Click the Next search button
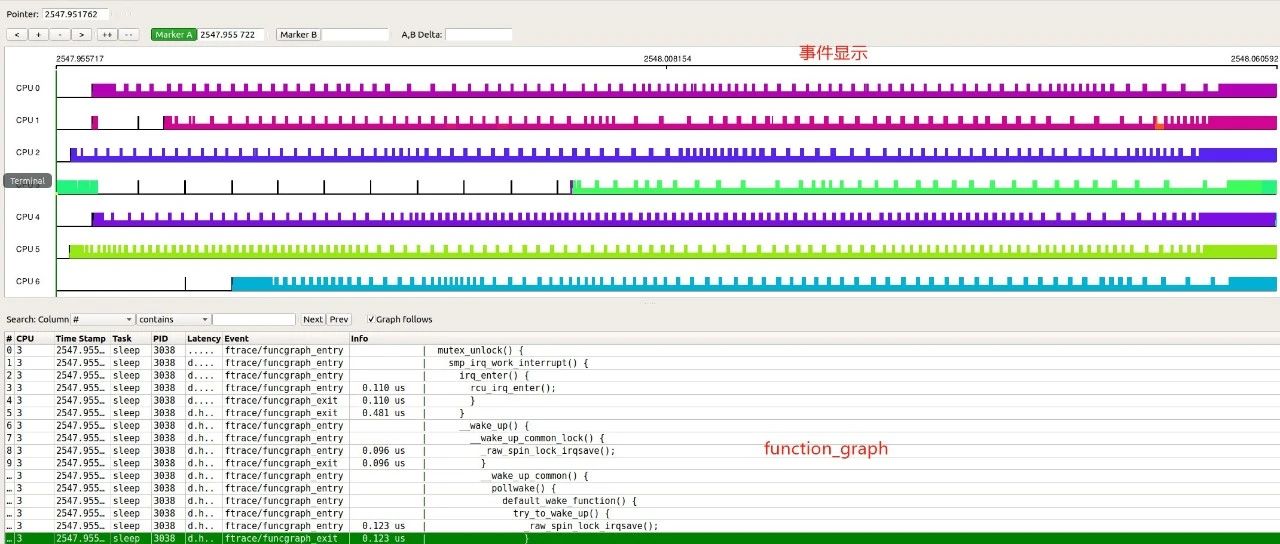This screenshot has height=544, width=1280. click(x=313, y=319)
